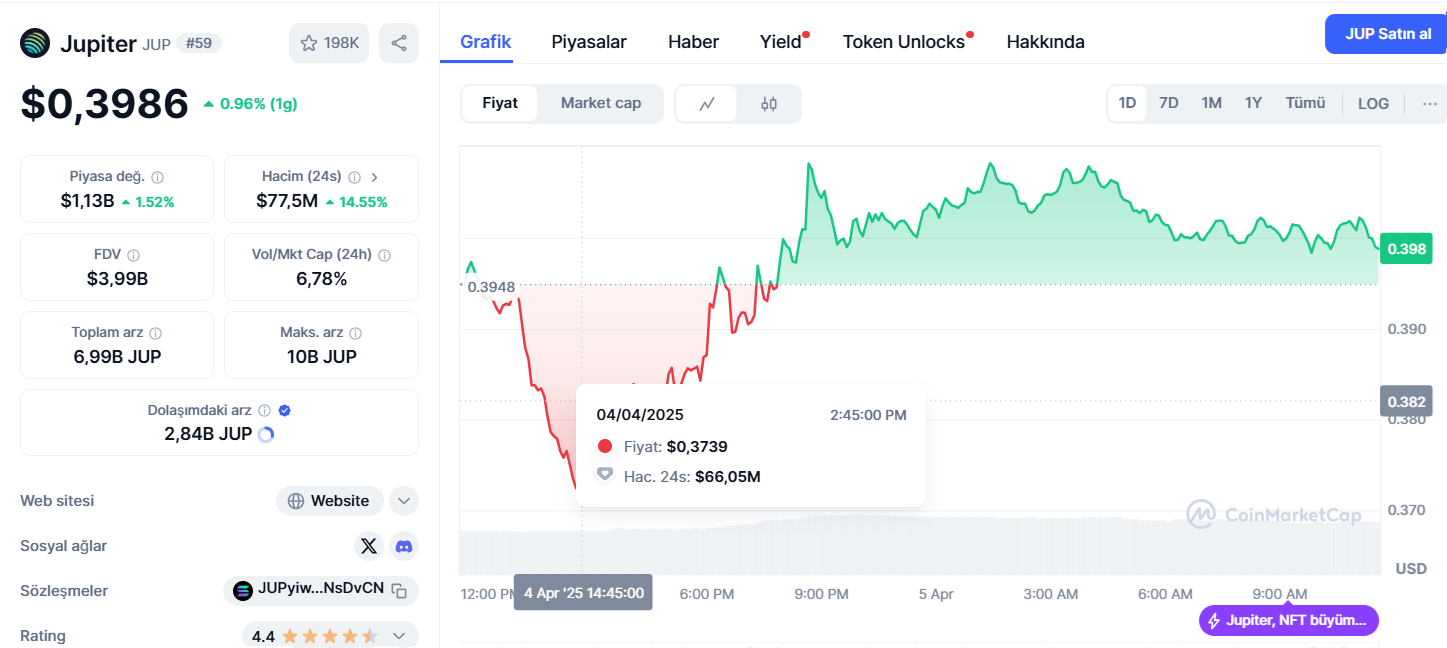Click info icon beside Vol/Mkt Cap (24h)

click(384, 255)
